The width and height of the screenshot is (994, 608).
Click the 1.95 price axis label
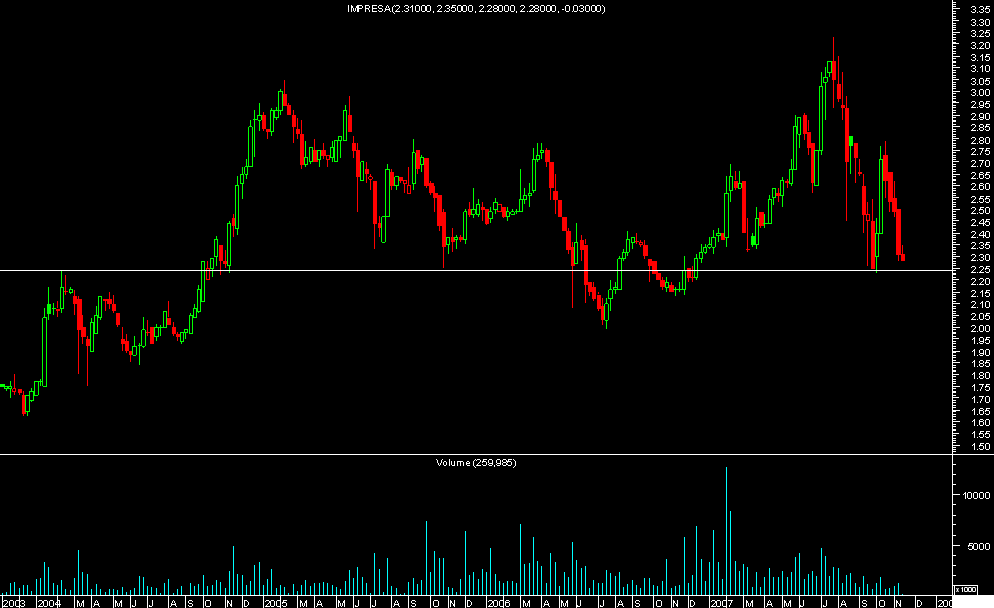[x=980, y=340]
